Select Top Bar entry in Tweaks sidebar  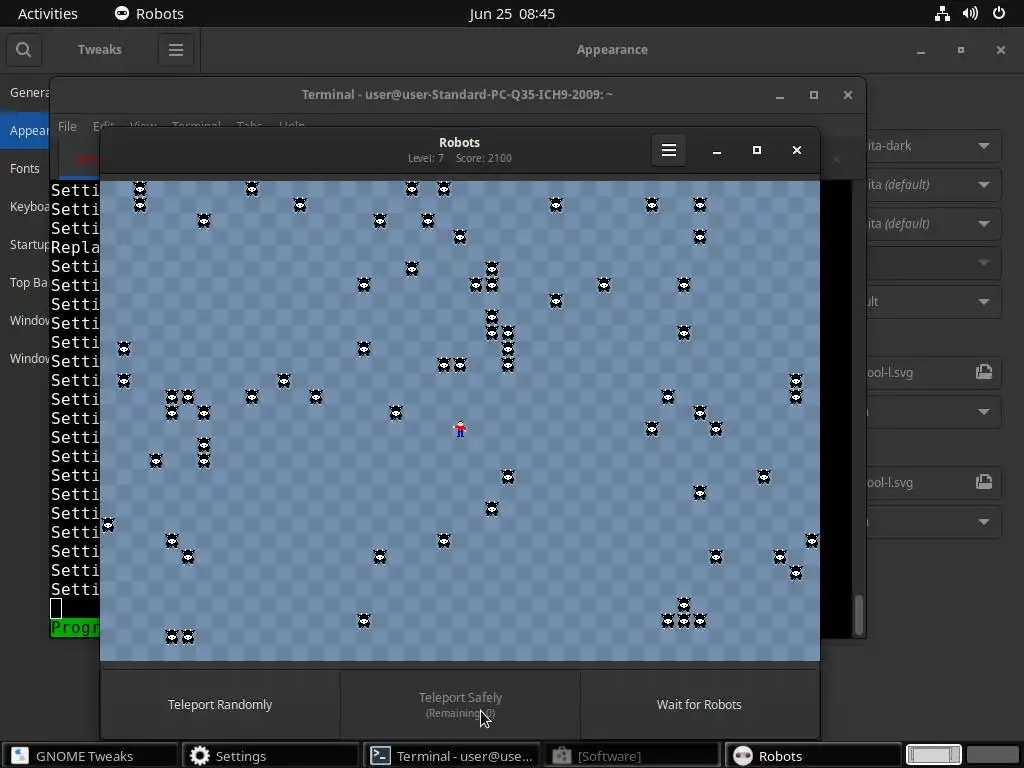pyautogui.click(x=25, y=282)
